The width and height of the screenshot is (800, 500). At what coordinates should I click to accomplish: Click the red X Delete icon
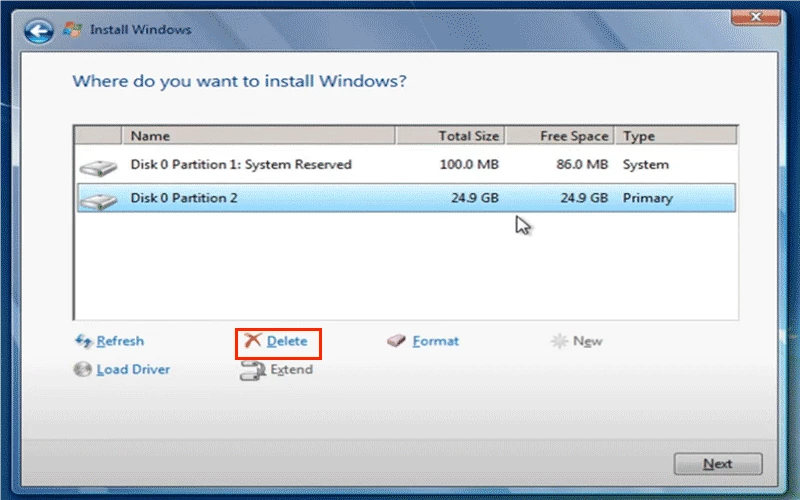[x=253, y=340]
